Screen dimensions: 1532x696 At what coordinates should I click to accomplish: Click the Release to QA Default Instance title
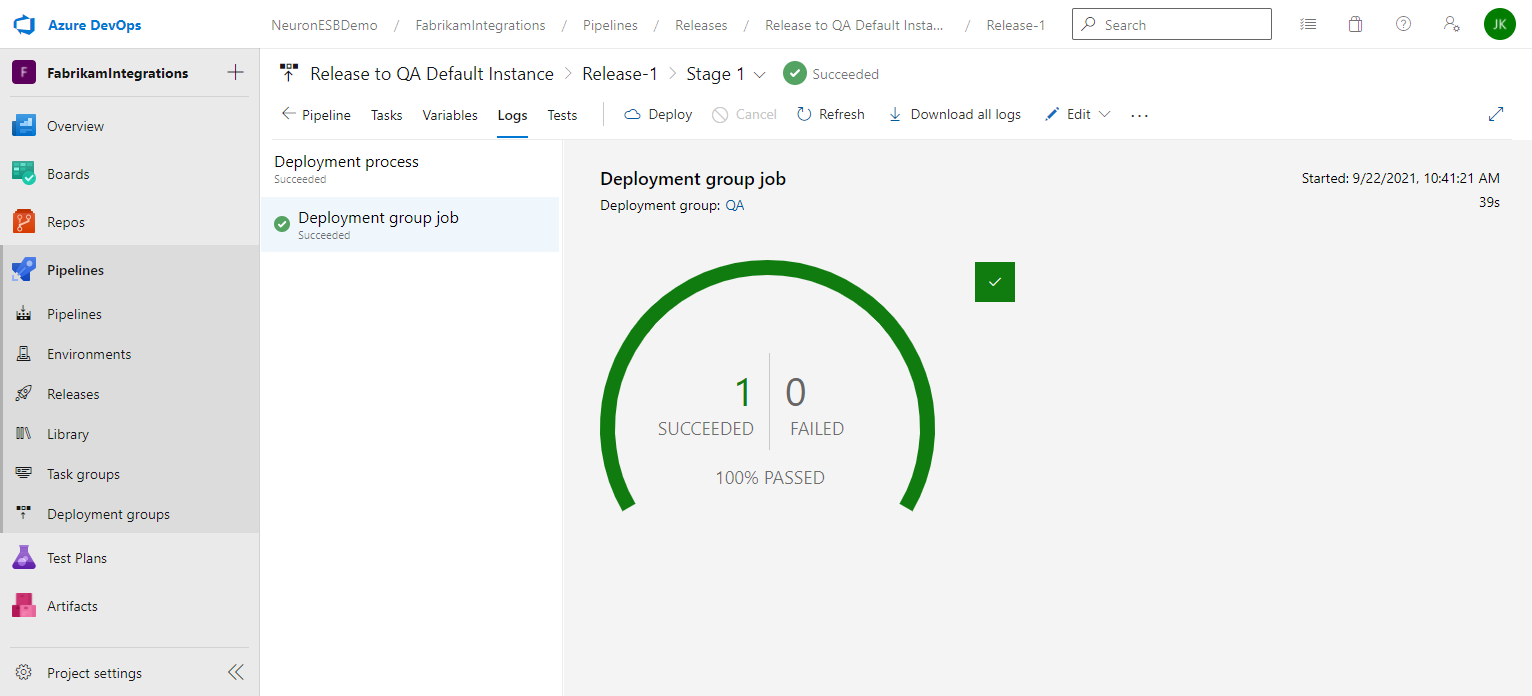click(432, 74)
